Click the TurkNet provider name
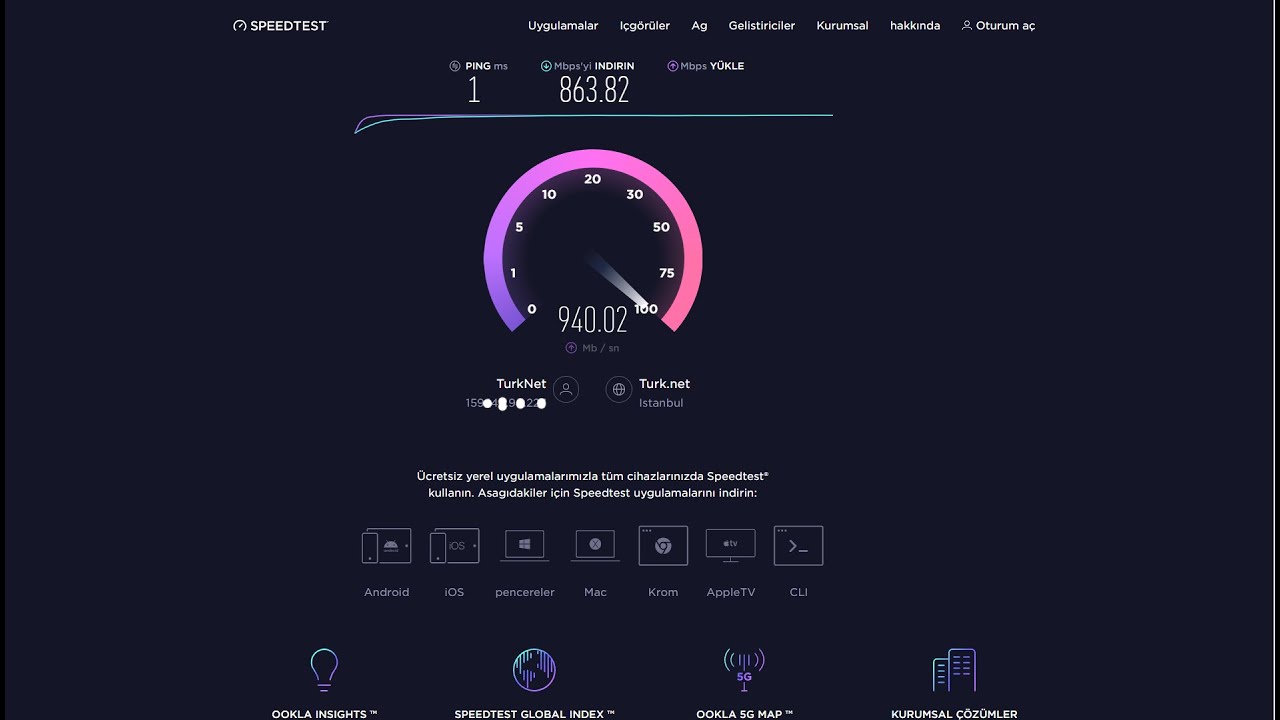Screen dimensions: 1280x720 click(x=521, y=384)
